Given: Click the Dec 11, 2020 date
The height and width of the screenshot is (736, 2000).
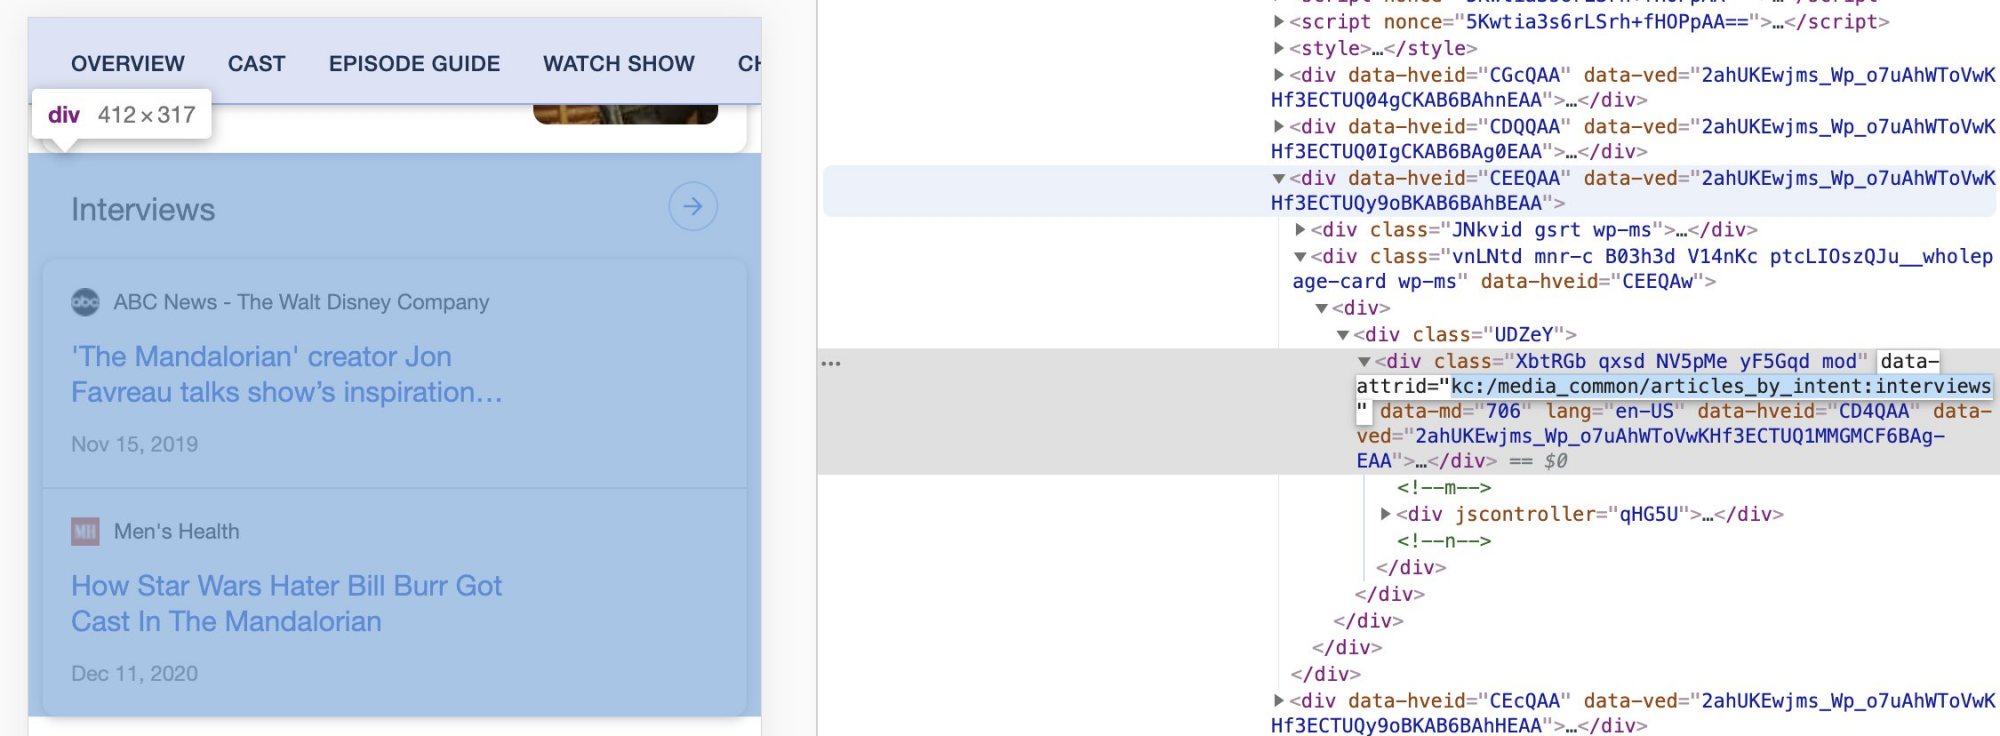Looking at the screenshot, I should coord(134,673).
